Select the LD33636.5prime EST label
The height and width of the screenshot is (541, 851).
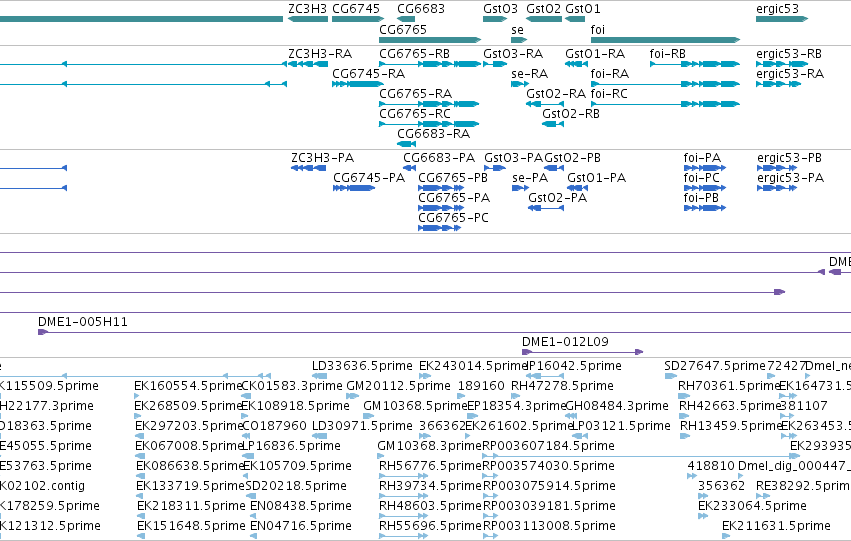pyautogui.click(x=362, y=366)
